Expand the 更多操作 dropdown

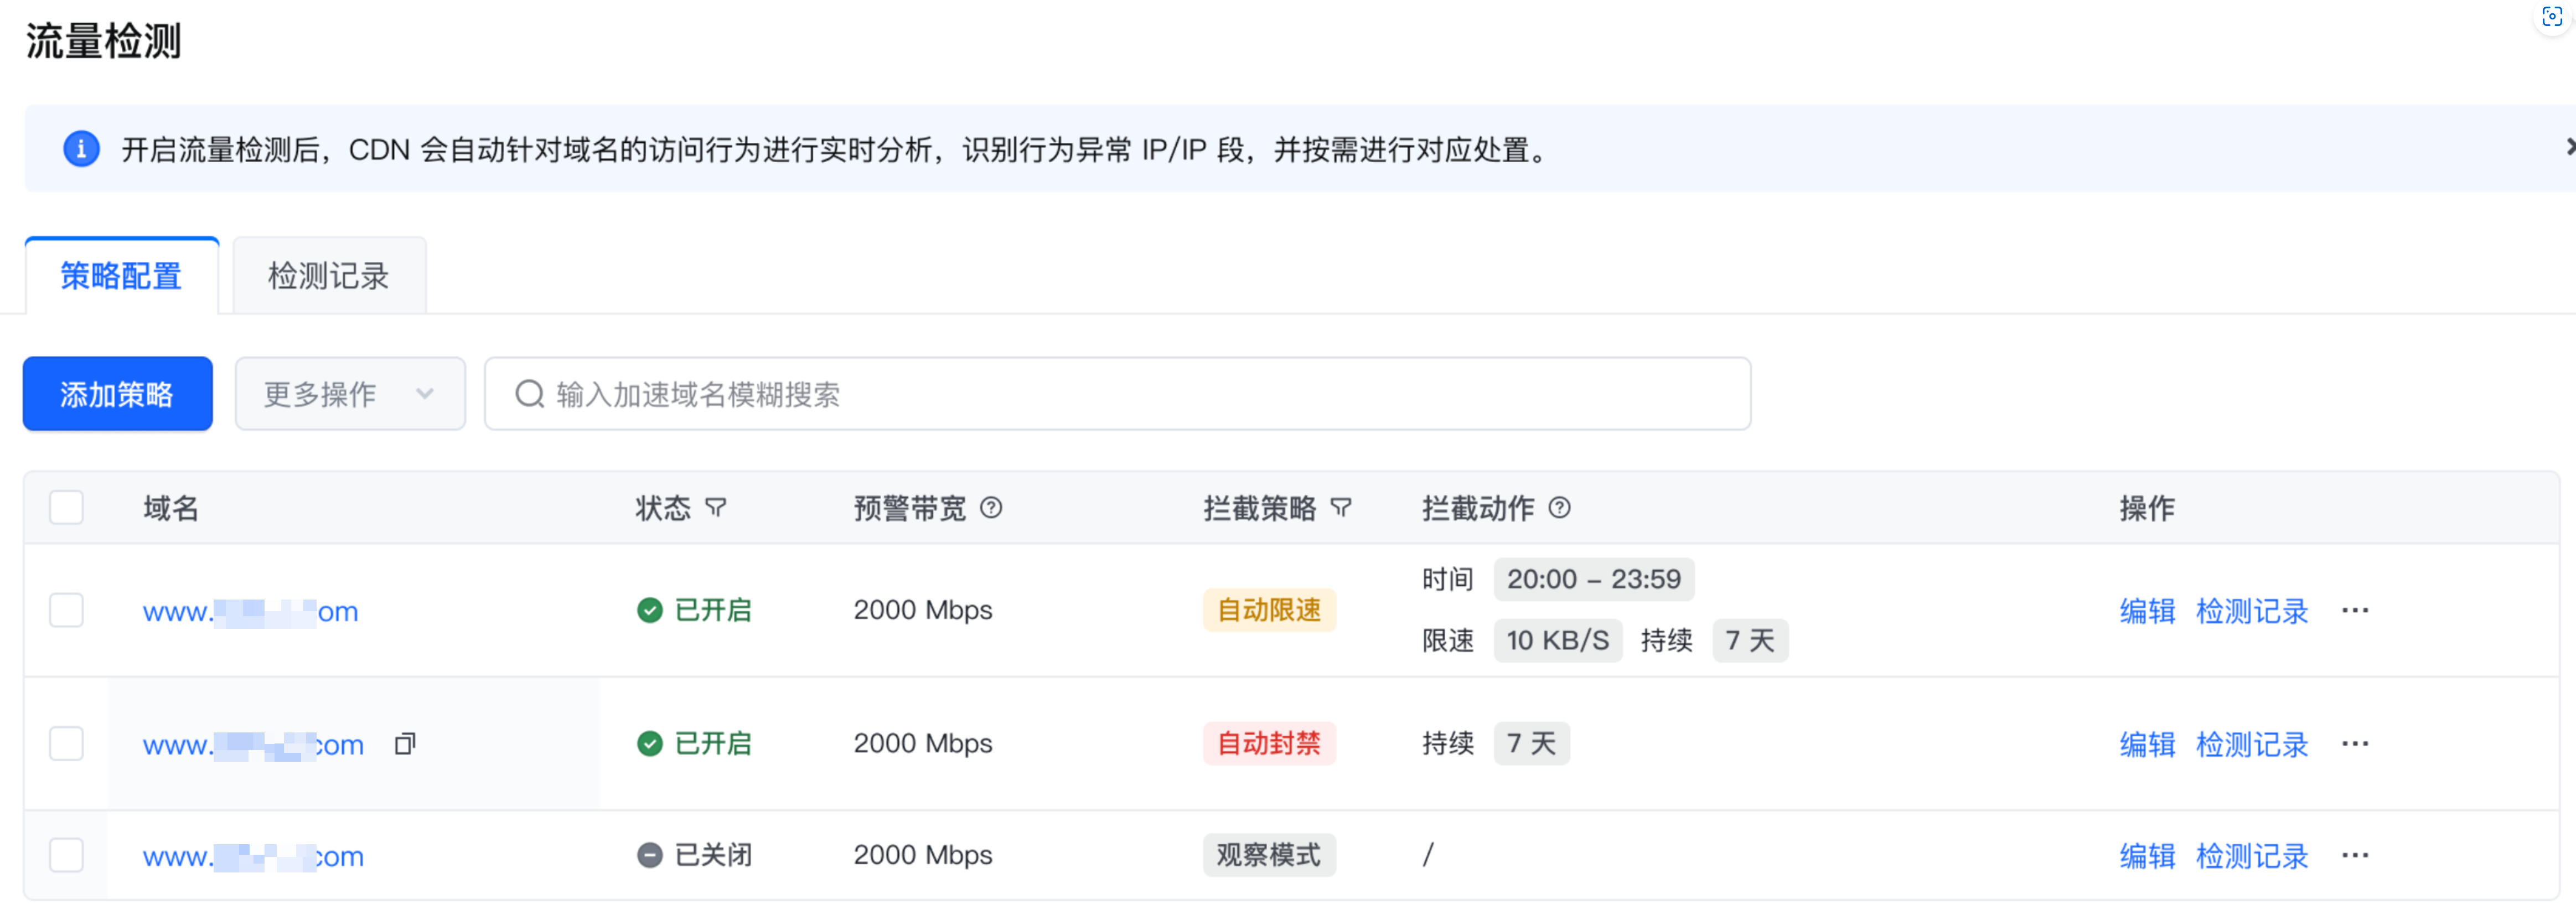point(350,394)
